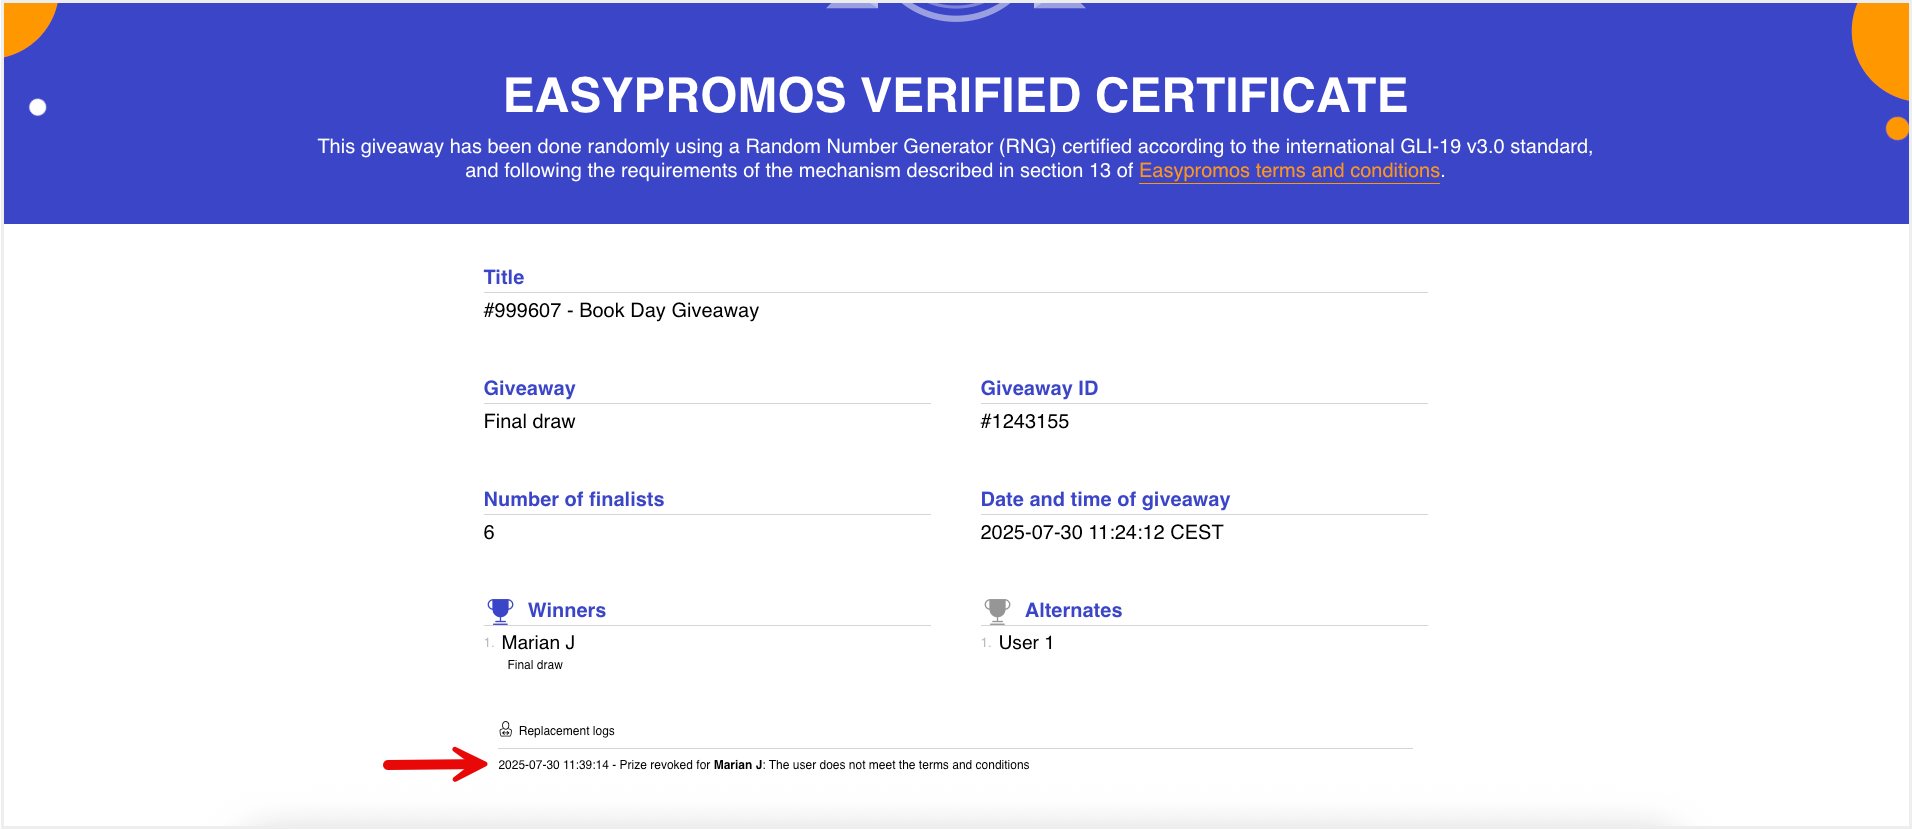Click the giveaway date '2025-07-30 11:24:12 CEST'

1102,533
